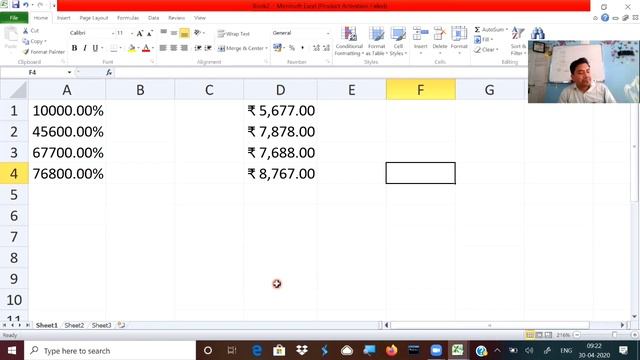Switch to the Page Layout tab
640x360 pixels.
pyautogui.click(x=93, y=18)
